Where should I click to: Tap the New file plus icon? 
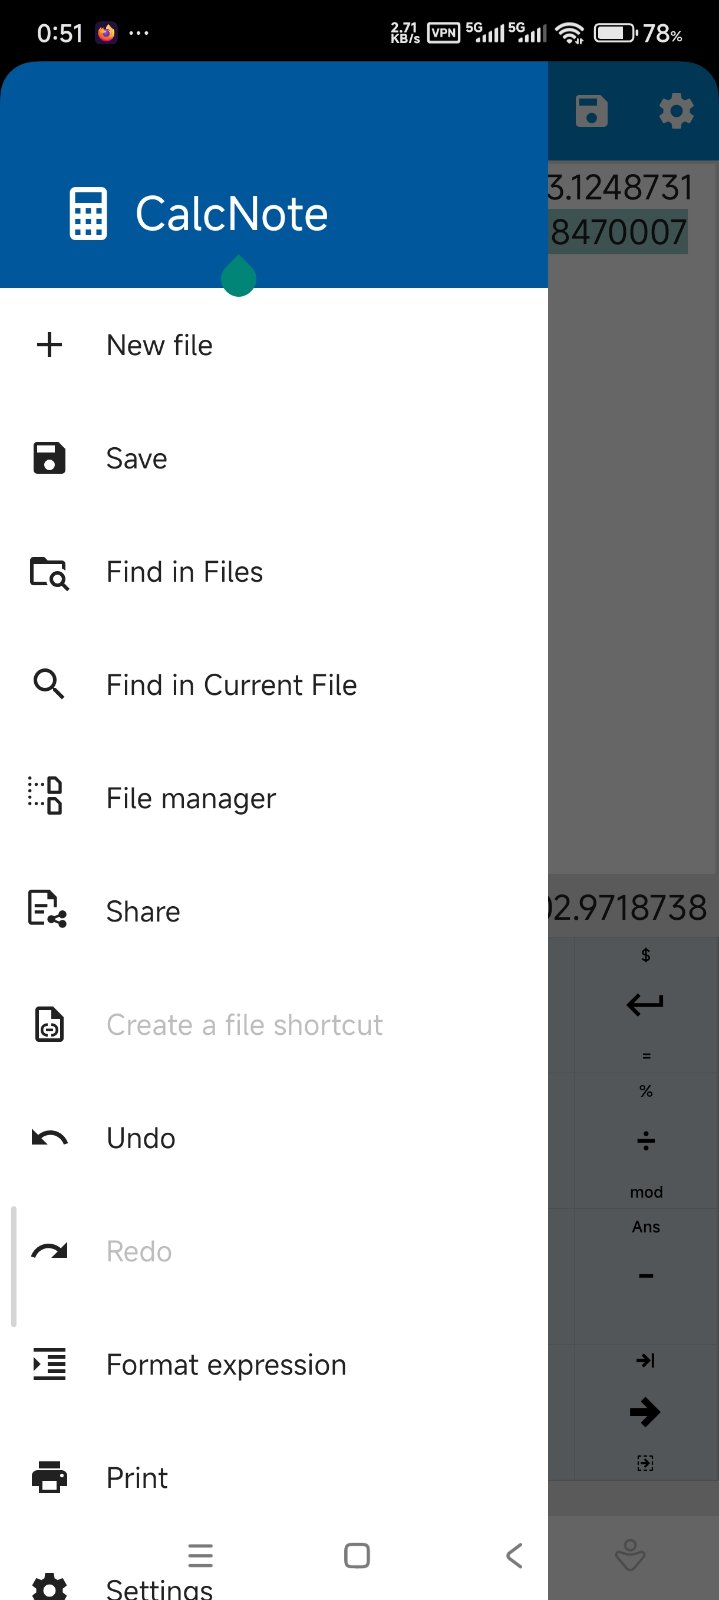pos(49,345)
